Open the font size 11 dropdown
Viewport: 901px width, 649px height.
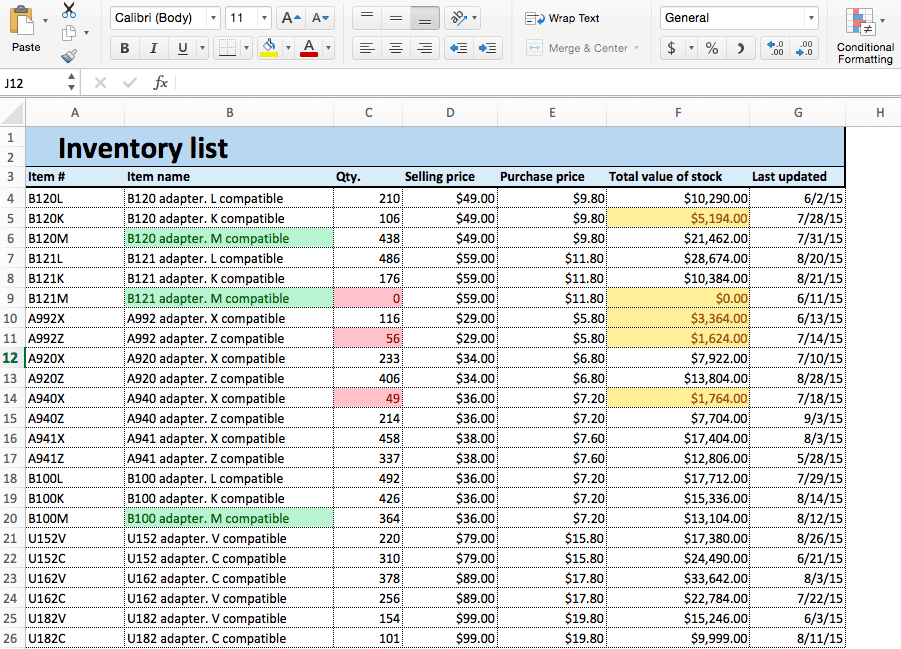pyautogui.click(x=264, y=18)
